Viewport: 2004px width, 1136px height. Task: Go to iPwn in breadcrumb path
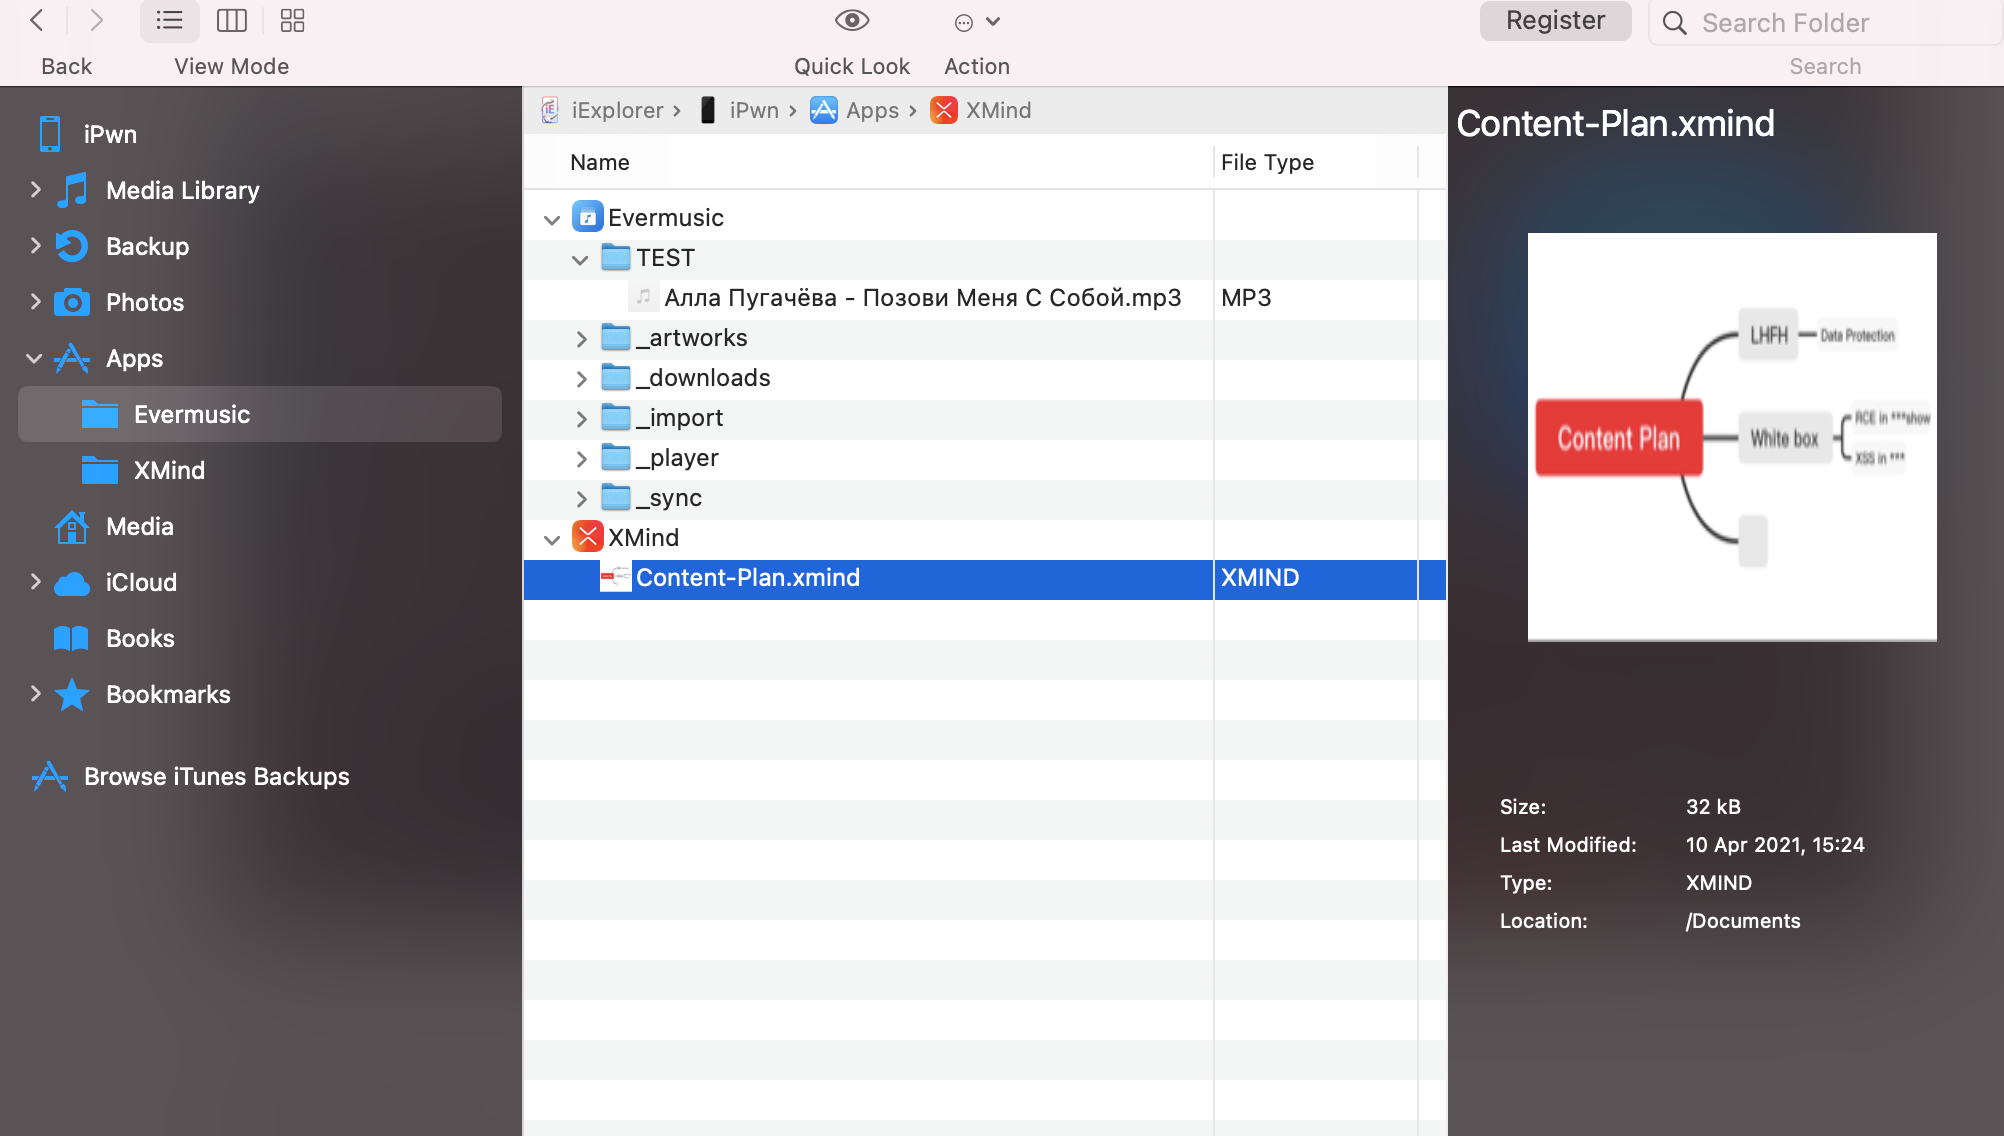754,110
